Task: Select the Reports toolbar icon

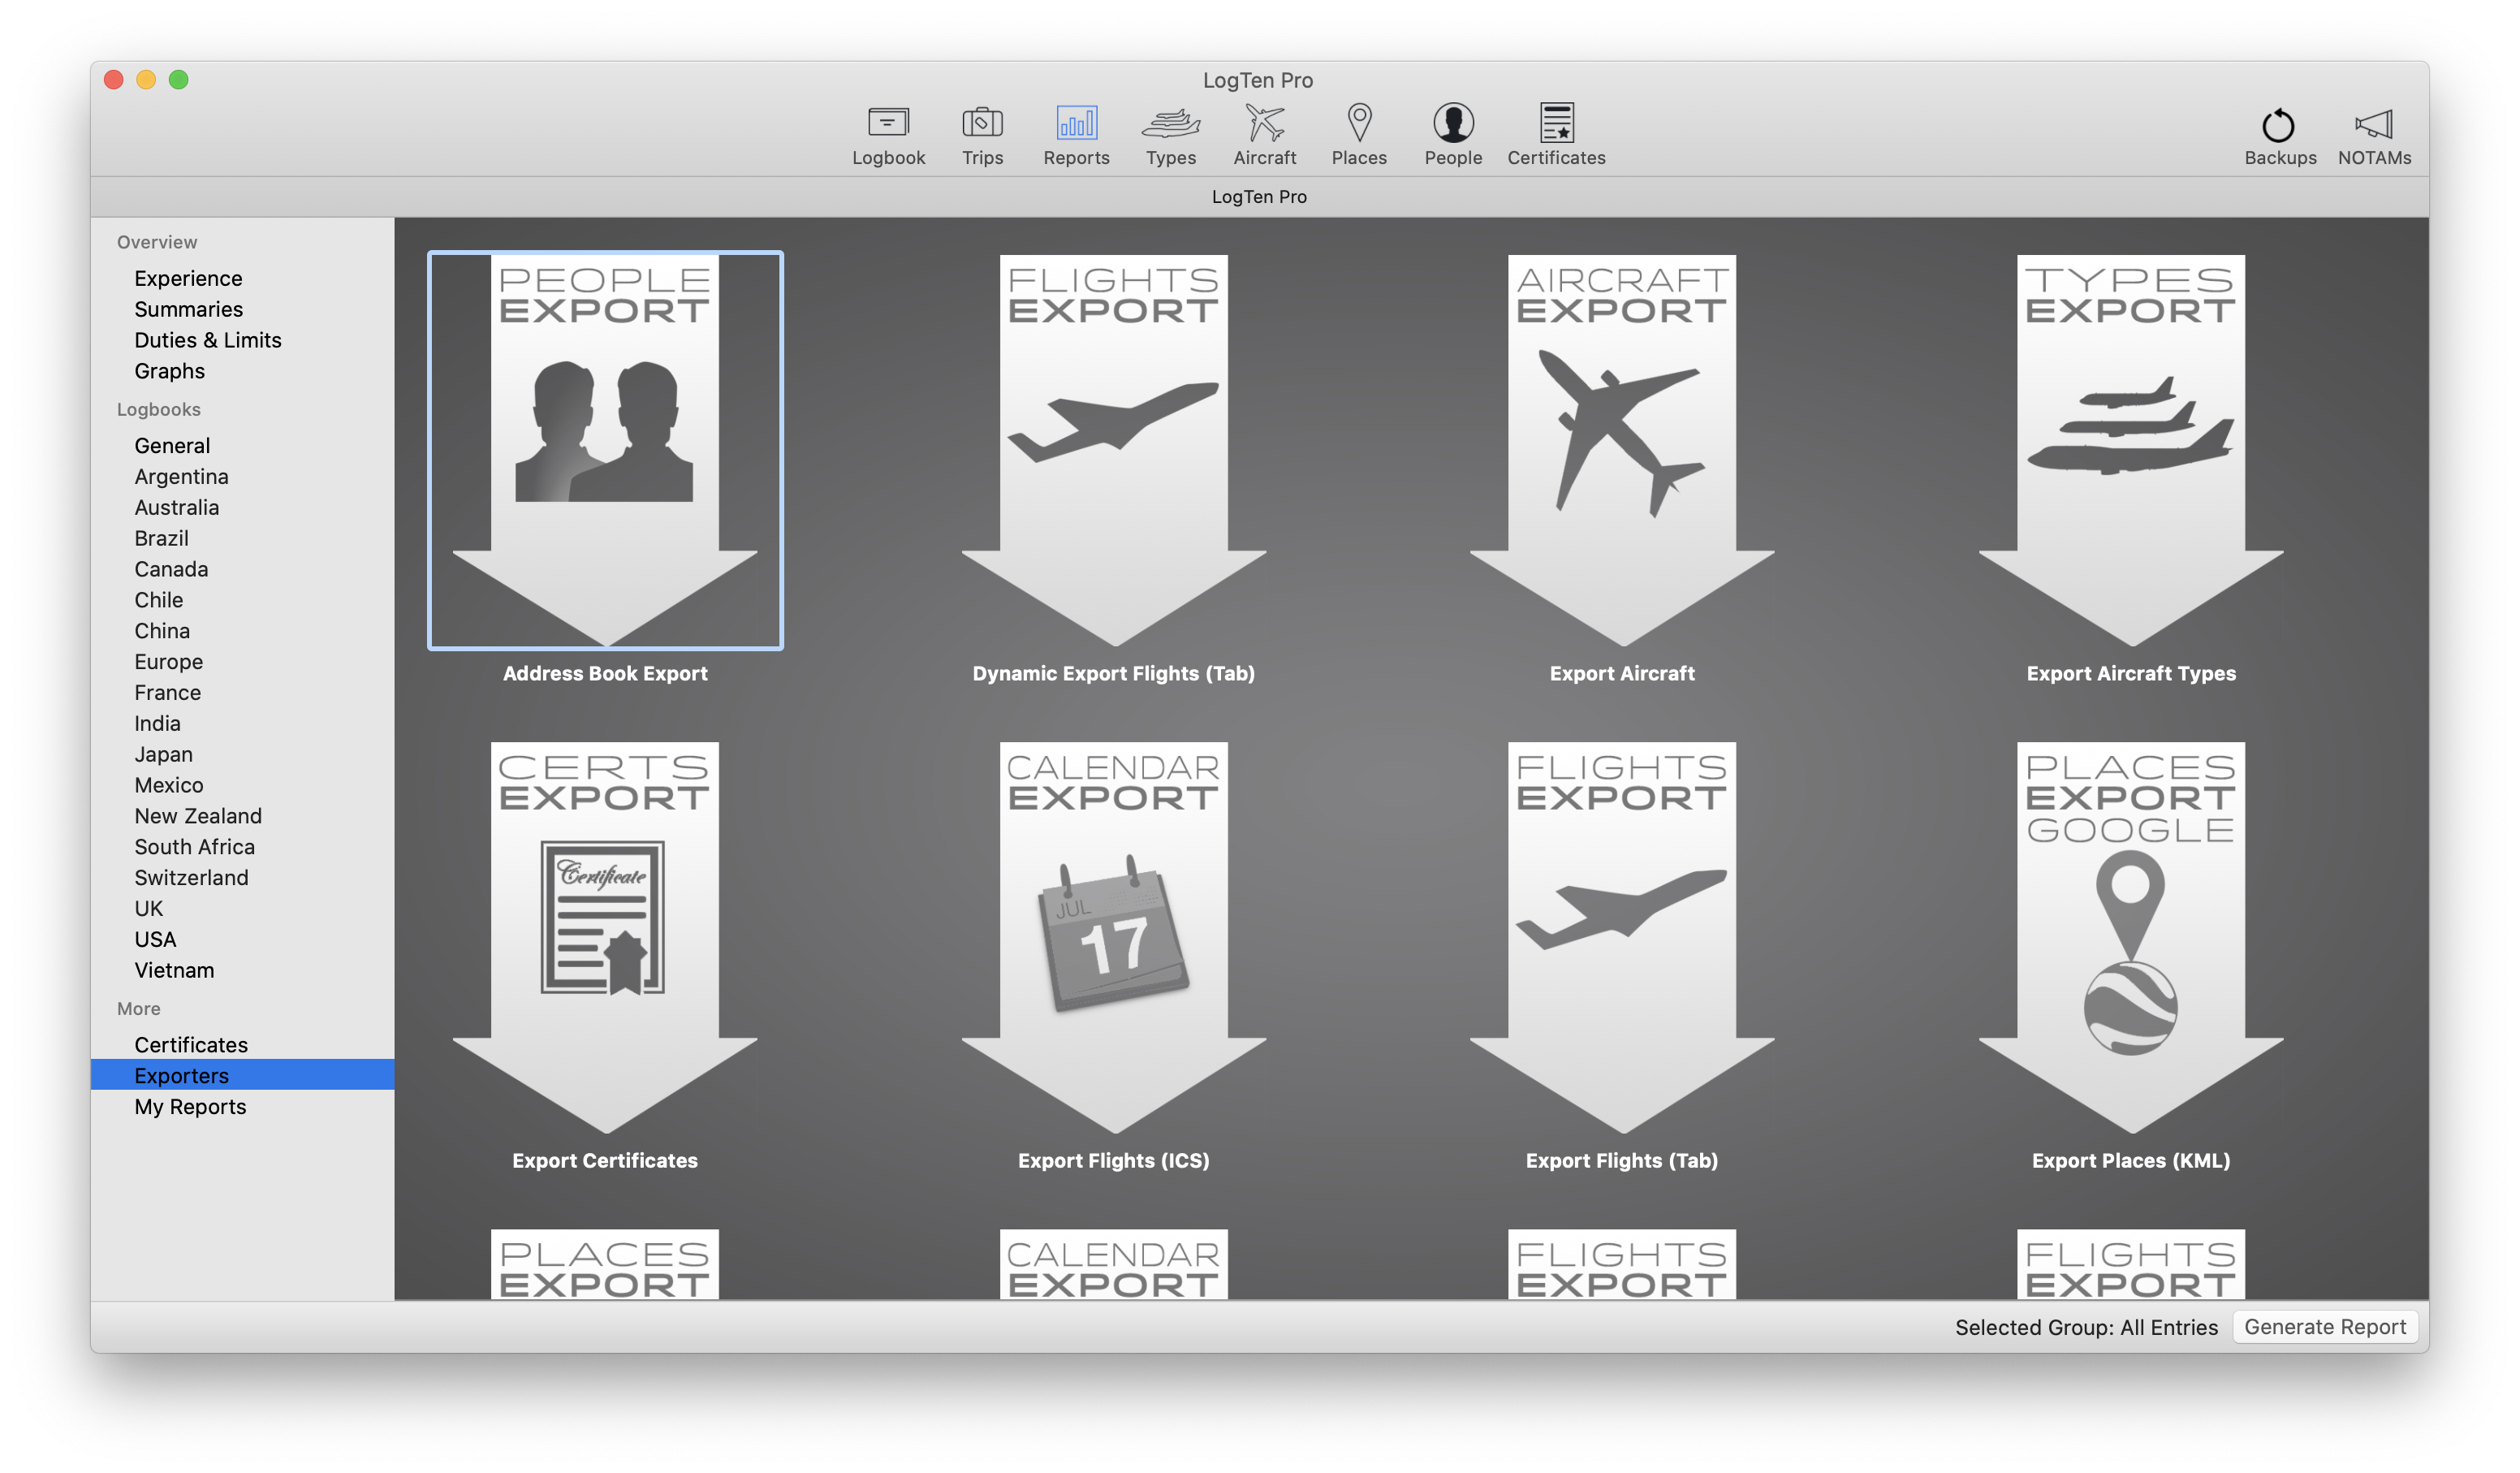Action: [1076, 135]
